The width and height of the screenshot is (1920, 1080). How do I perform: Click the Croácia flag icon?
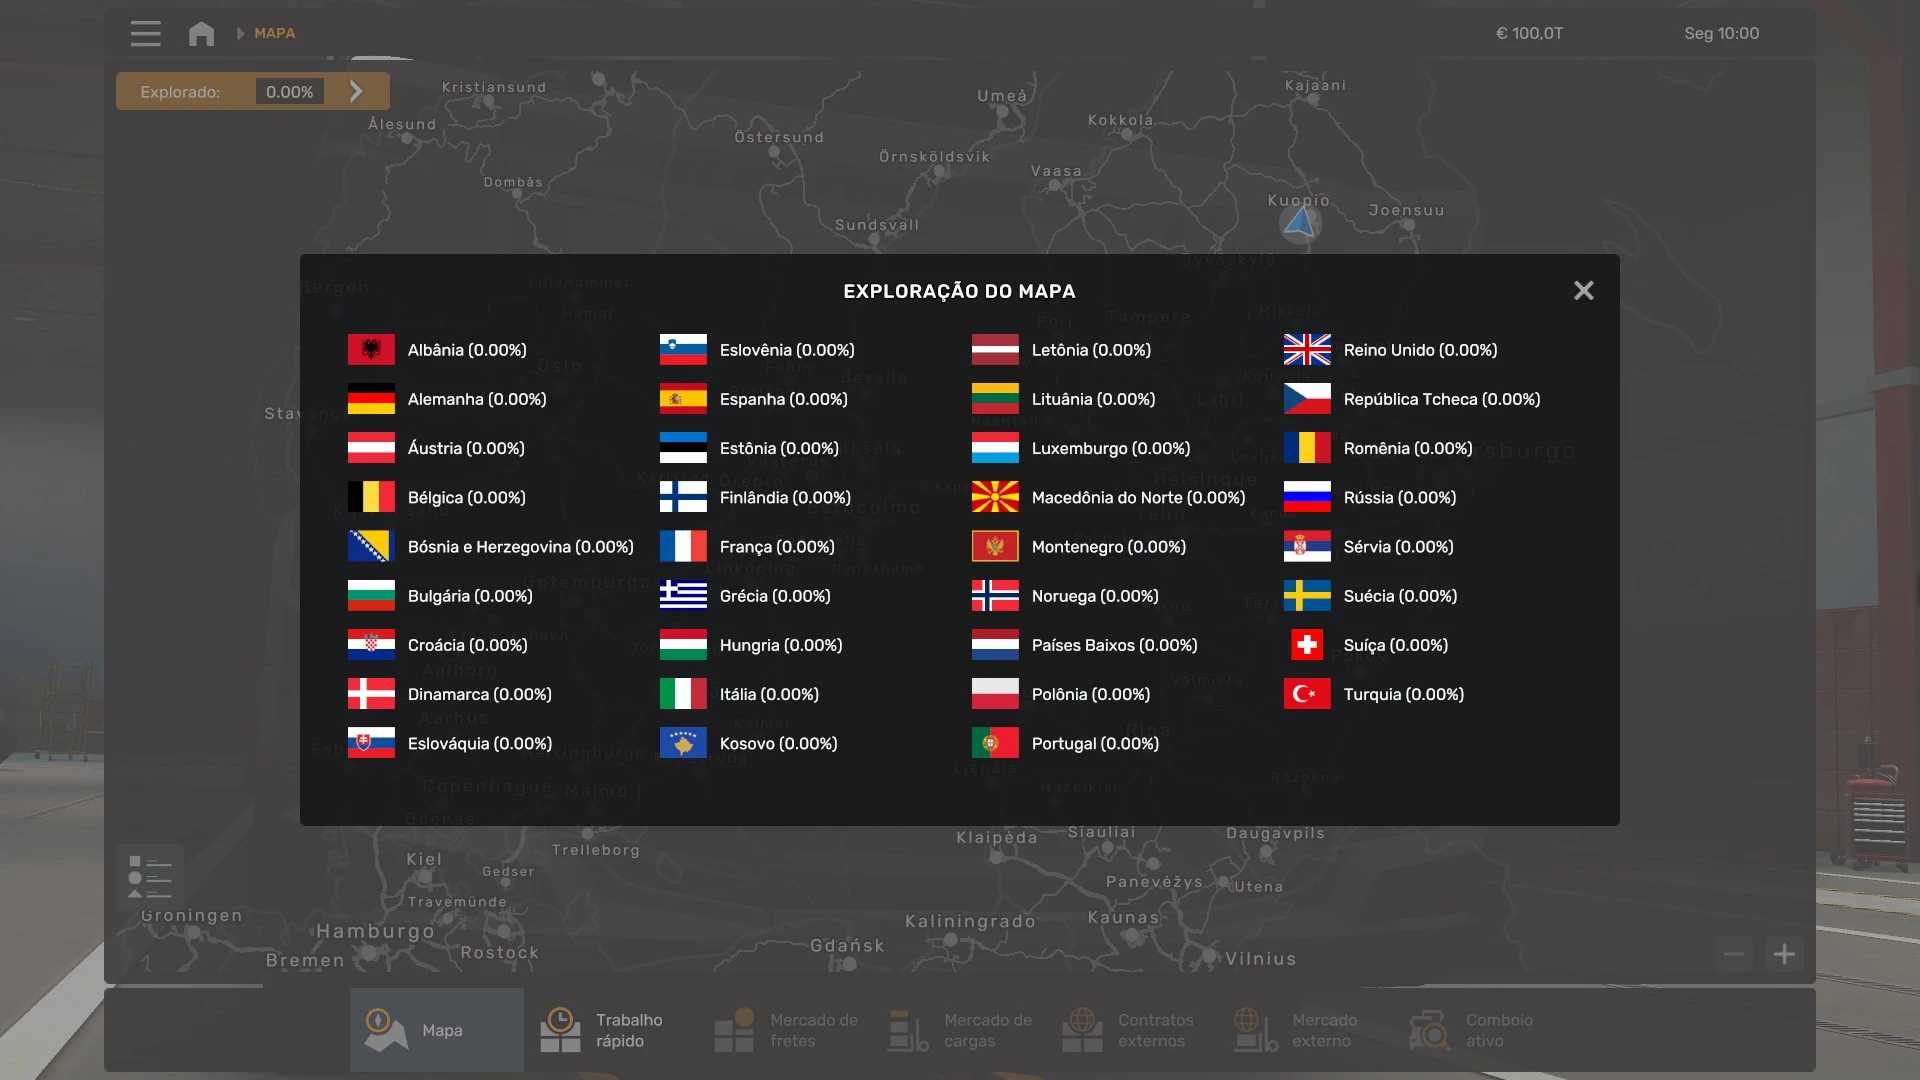click(371, 645)
